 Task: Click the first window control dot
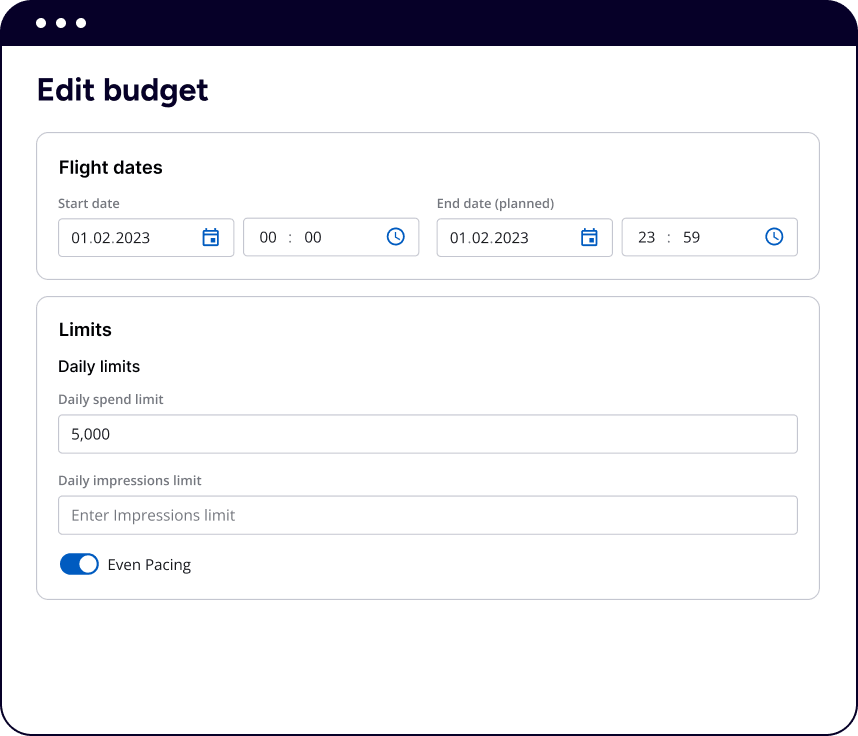click(41, 23)
